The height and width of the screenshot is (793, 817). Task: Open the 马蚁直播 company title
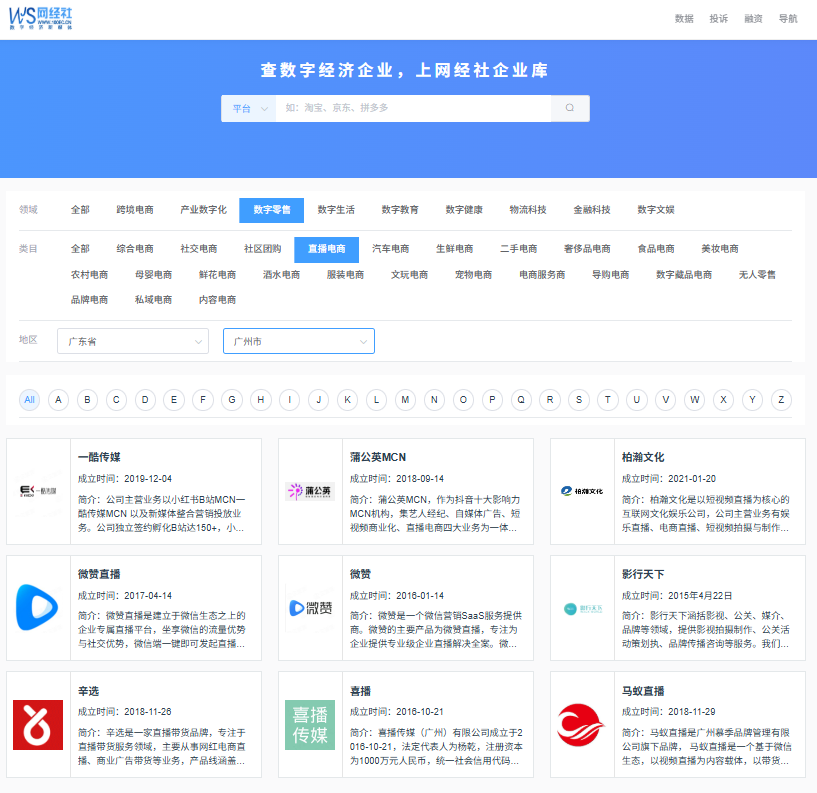[x=643, y=691]
